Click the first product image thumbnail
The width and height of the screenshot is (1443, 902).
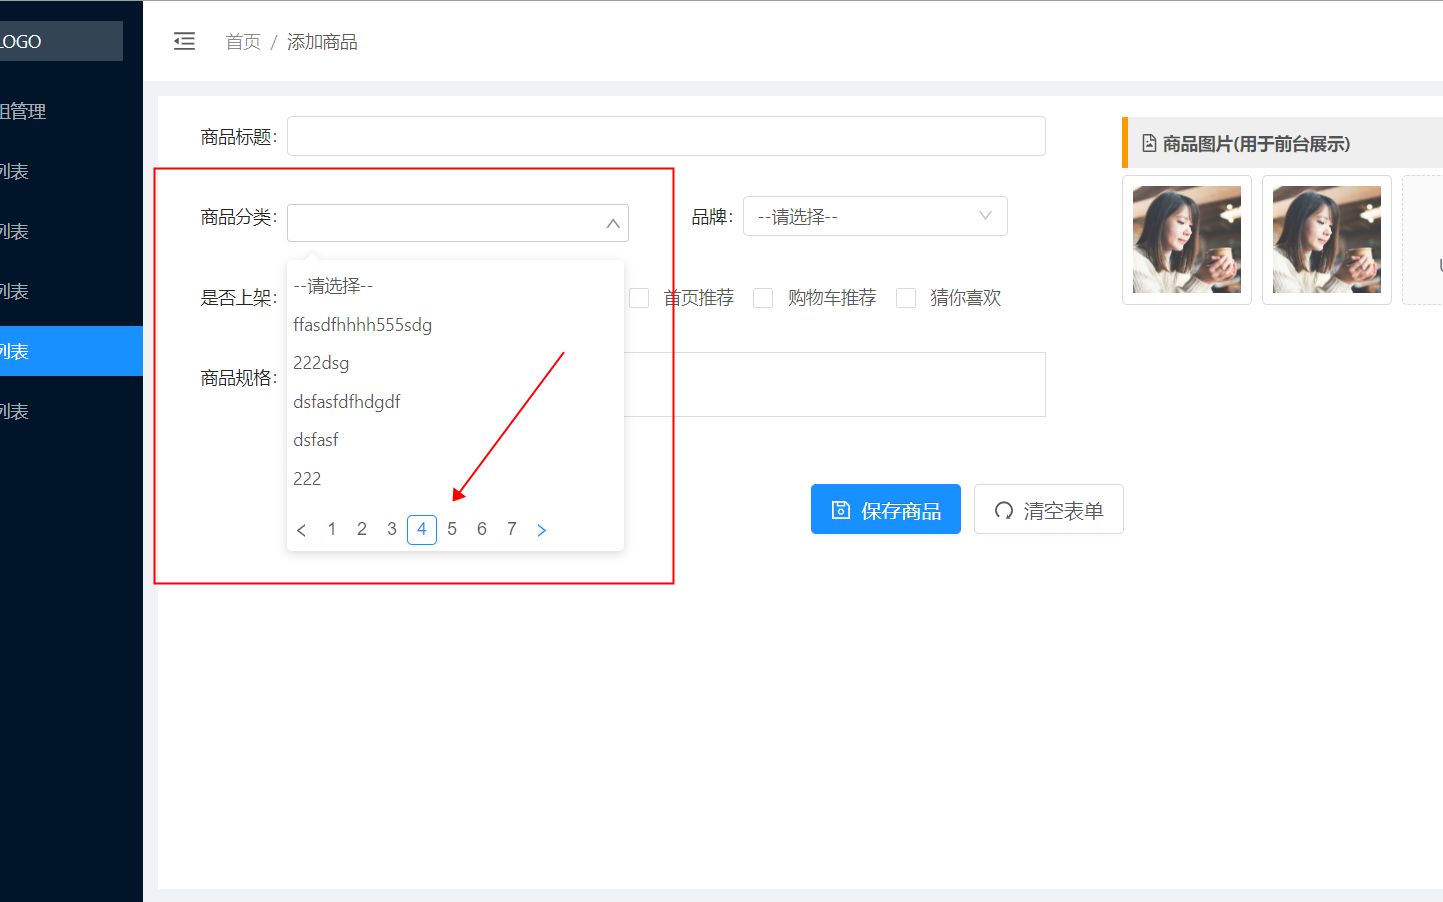pos(1186,240)
